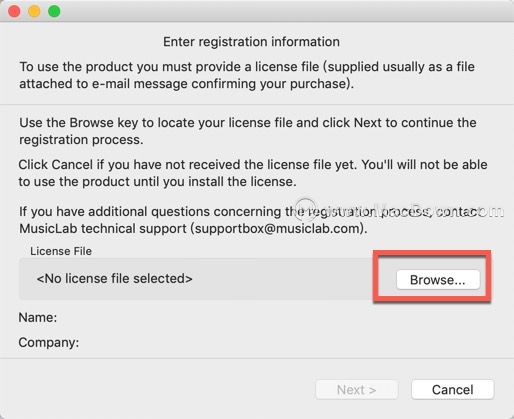This screenshot has width=514, height=419.
Task: Minimize the window using yellow button
Action: point(34,11)
